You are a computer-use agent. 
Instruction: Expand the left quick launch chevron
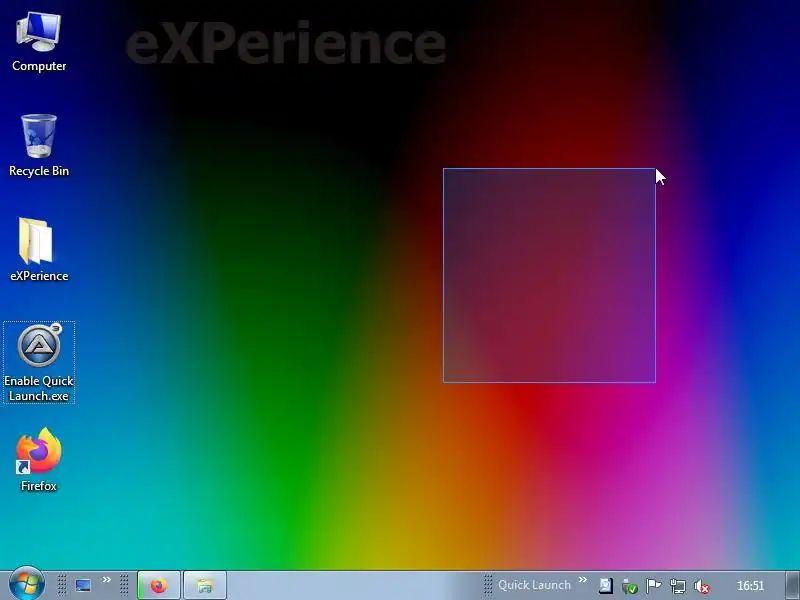pos(107,580)
